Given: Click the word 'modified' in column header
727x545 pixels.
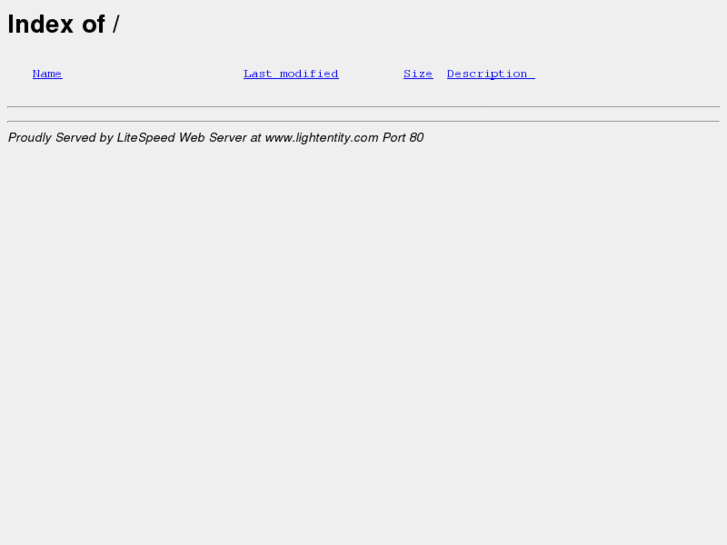Looking at the screenshot, I should (309, 74).
